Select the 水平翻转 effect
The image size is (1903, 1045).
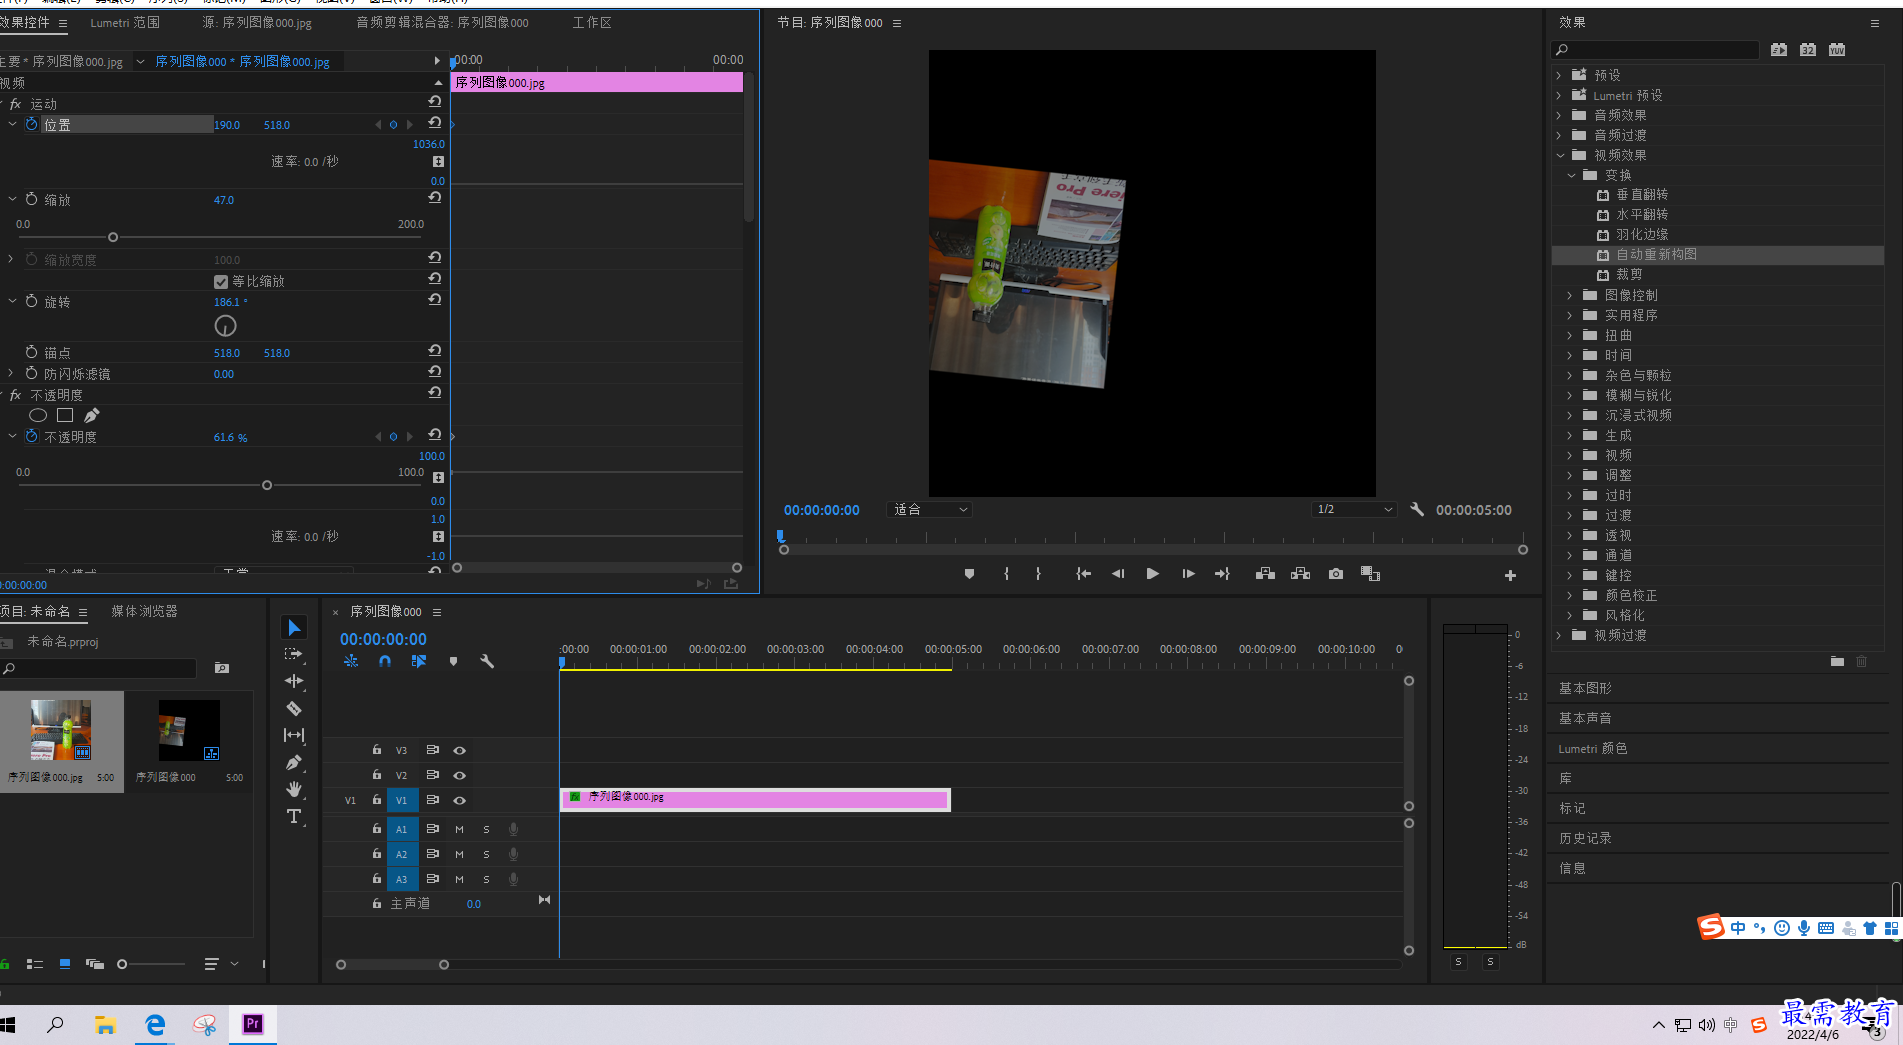pos(1642,214)
